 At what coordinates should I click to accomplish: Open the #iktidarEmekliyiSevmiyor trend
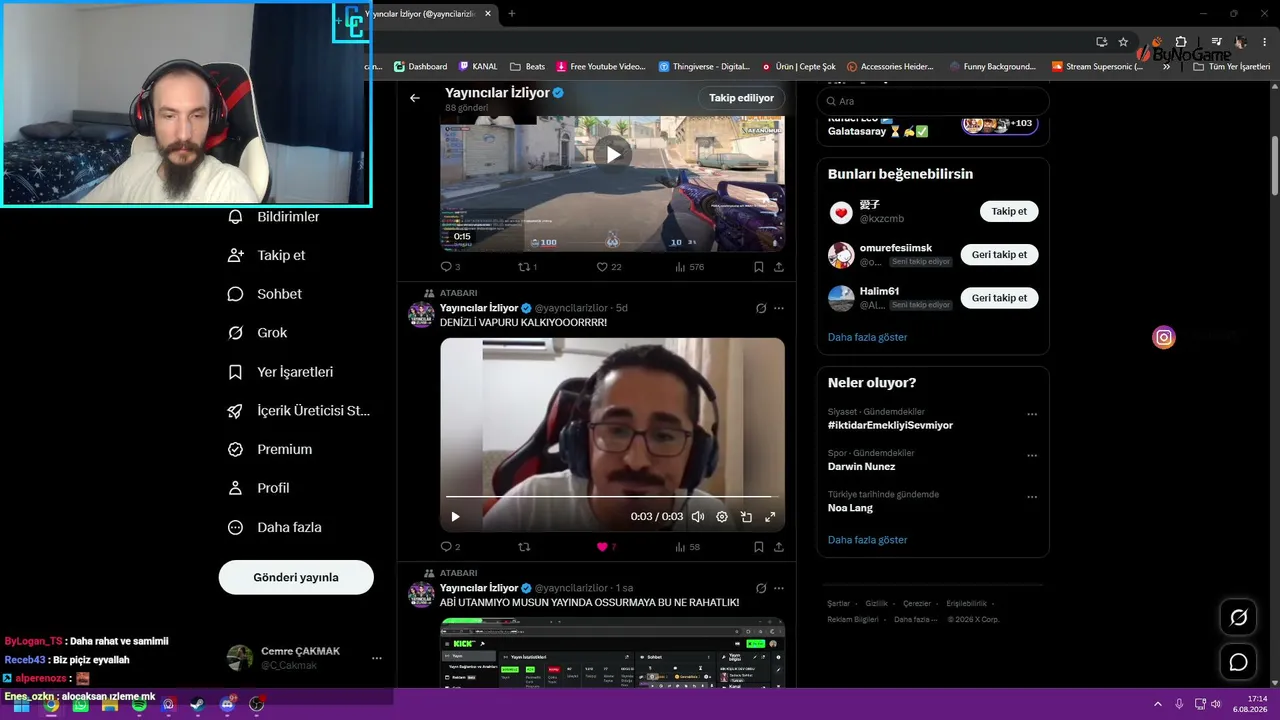(890, 425)
